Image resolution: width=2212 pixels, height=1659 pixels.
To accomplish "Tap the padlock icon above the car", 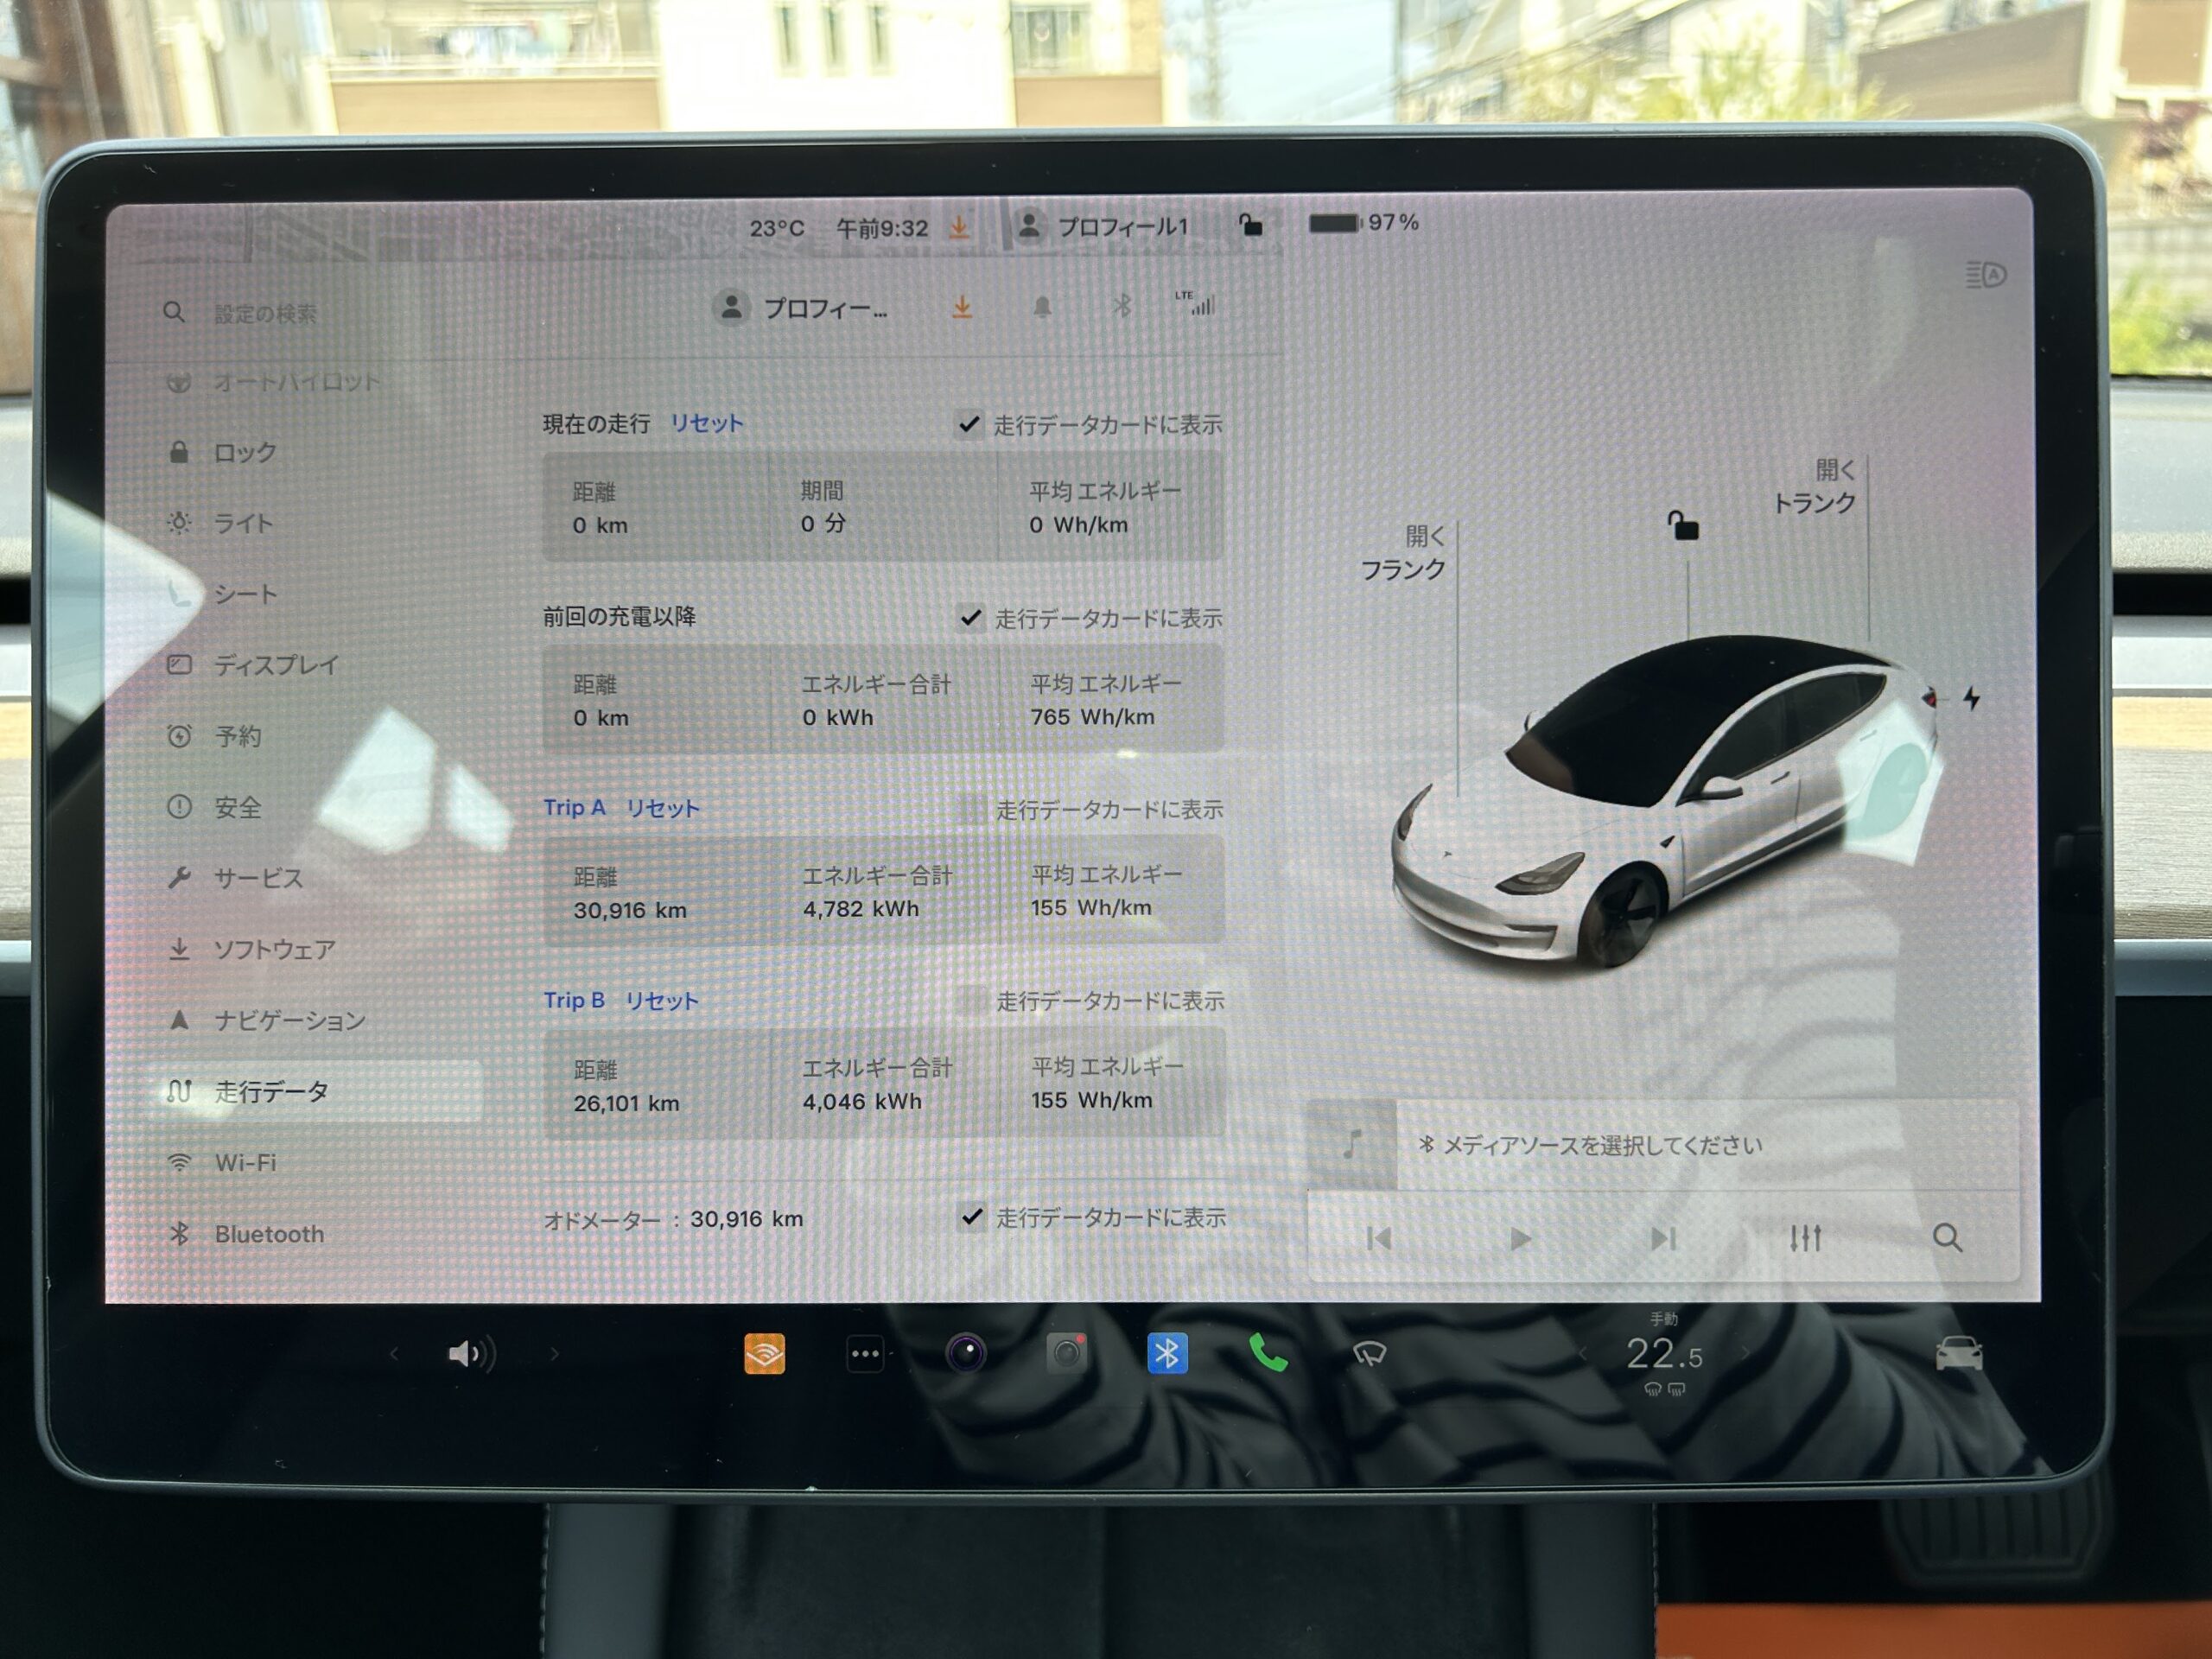I will coord(1682,525).
